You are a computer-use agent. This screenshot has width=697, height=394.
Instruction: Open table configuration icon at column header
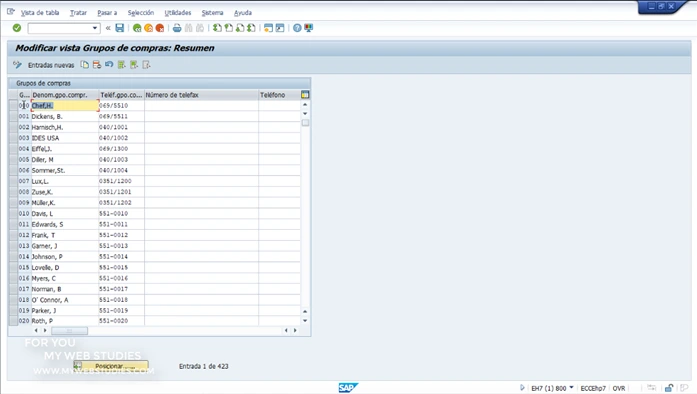pos(305,95)
